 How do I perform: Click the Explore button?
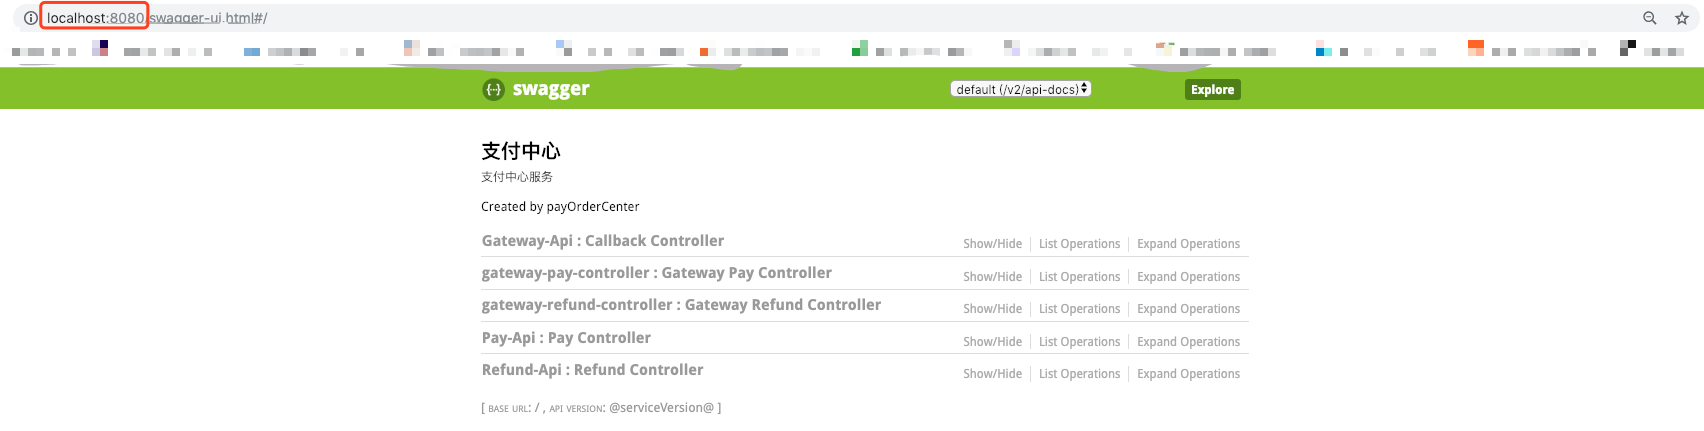tap(1212, 90)
